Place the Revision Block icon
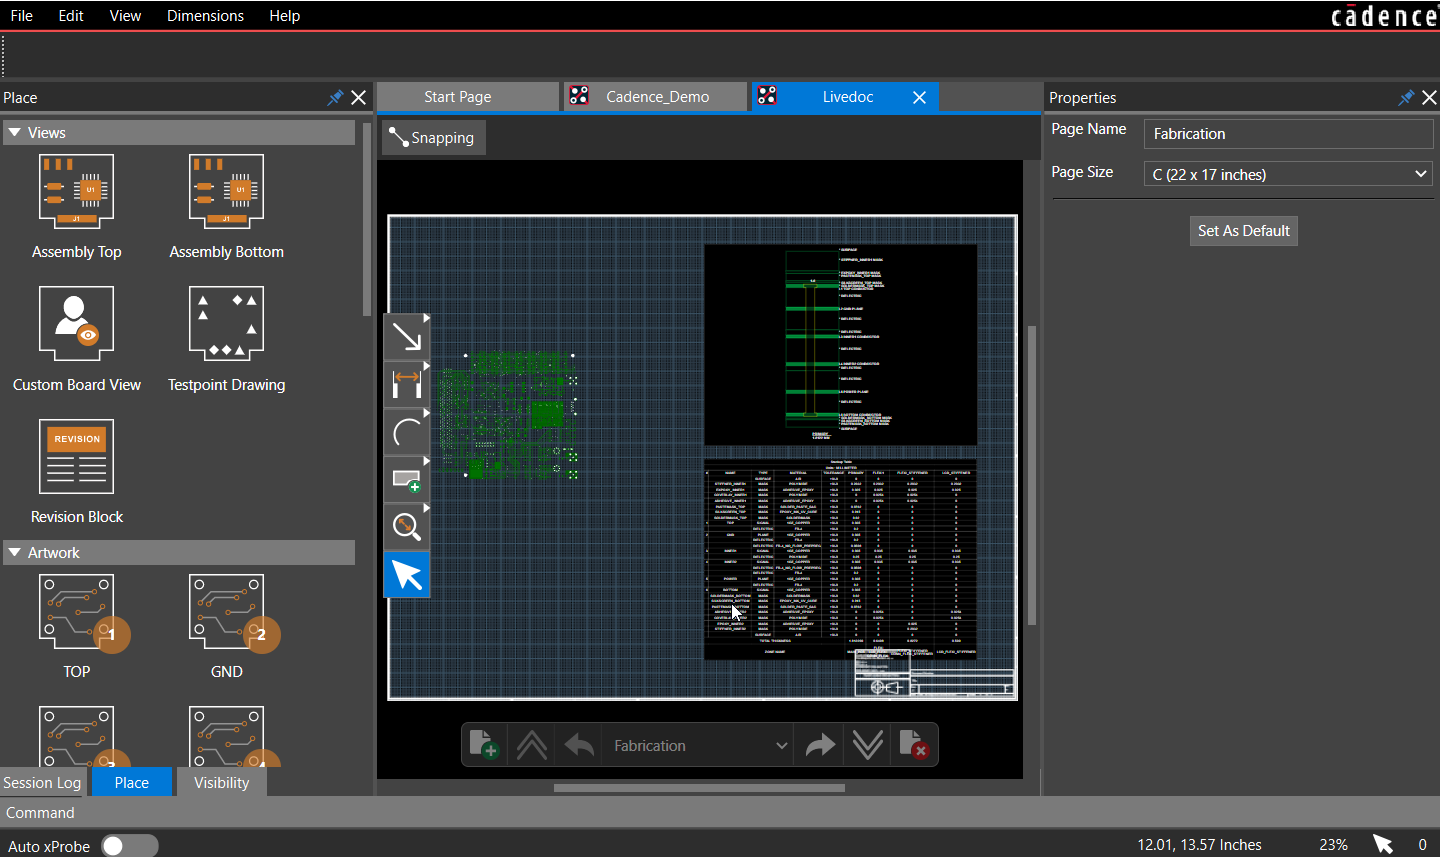The width and height of the screenshot is (1440, 857). click(76, 456)
